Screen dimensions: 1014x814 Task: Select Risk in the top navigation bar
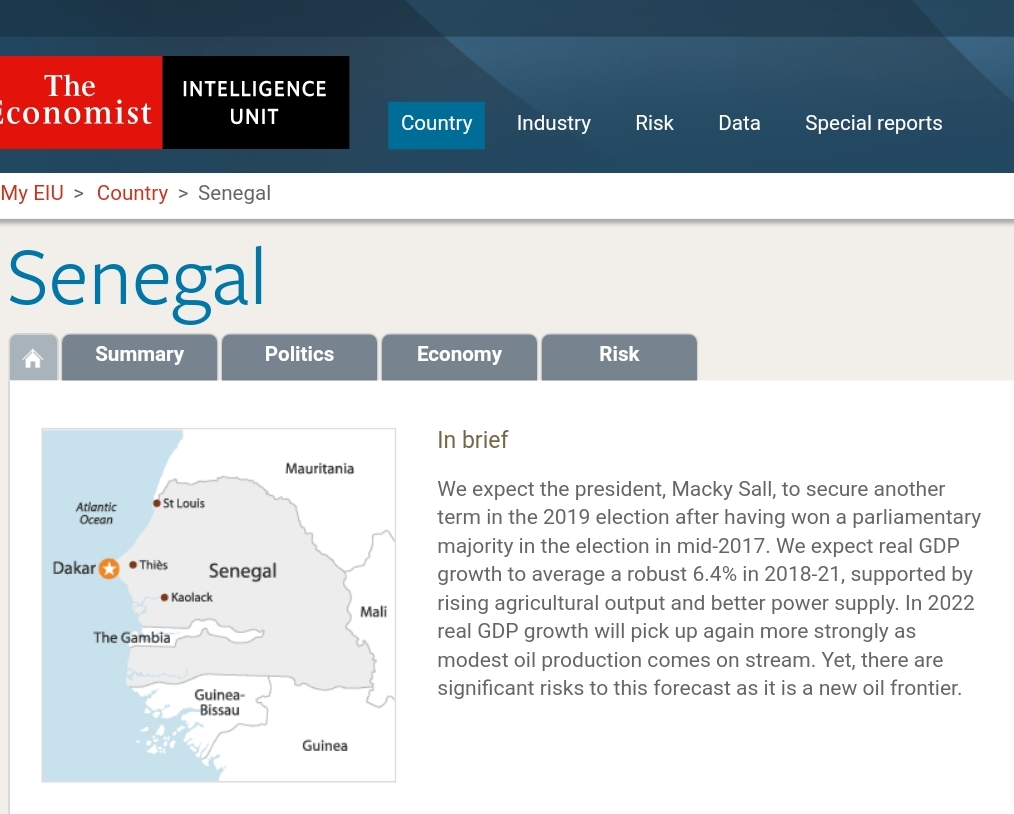click(x=654, y=124)
